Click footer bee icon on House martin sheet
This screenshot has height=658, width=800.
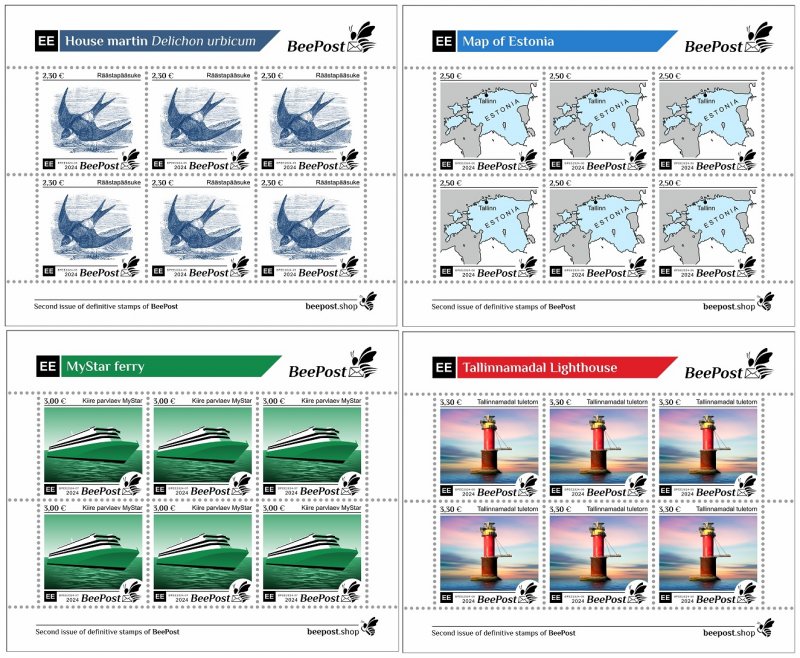[368, 301]
